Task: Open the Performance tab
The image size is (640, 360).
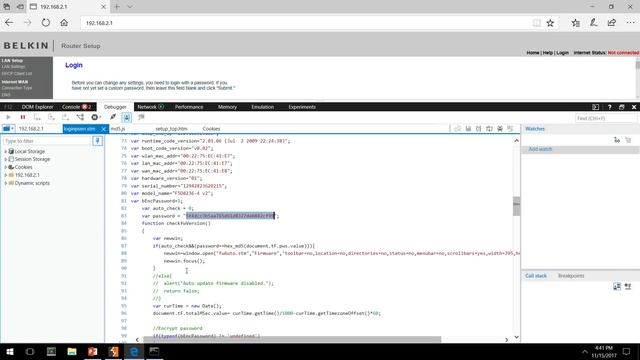Action: (x=189, y=107)
